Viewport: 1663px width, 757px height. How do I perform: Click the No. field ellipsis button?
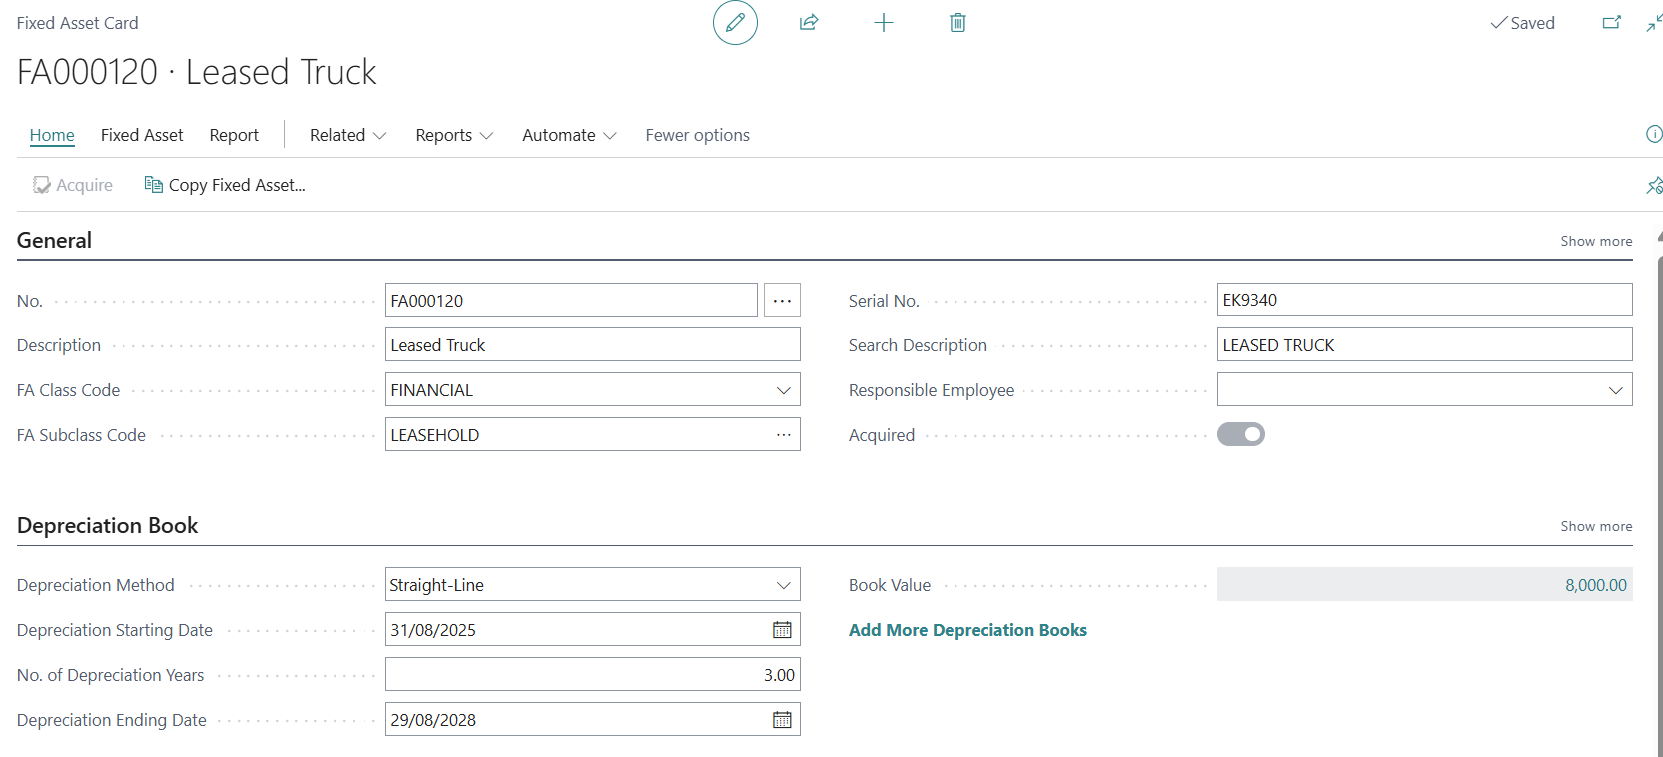782,301
